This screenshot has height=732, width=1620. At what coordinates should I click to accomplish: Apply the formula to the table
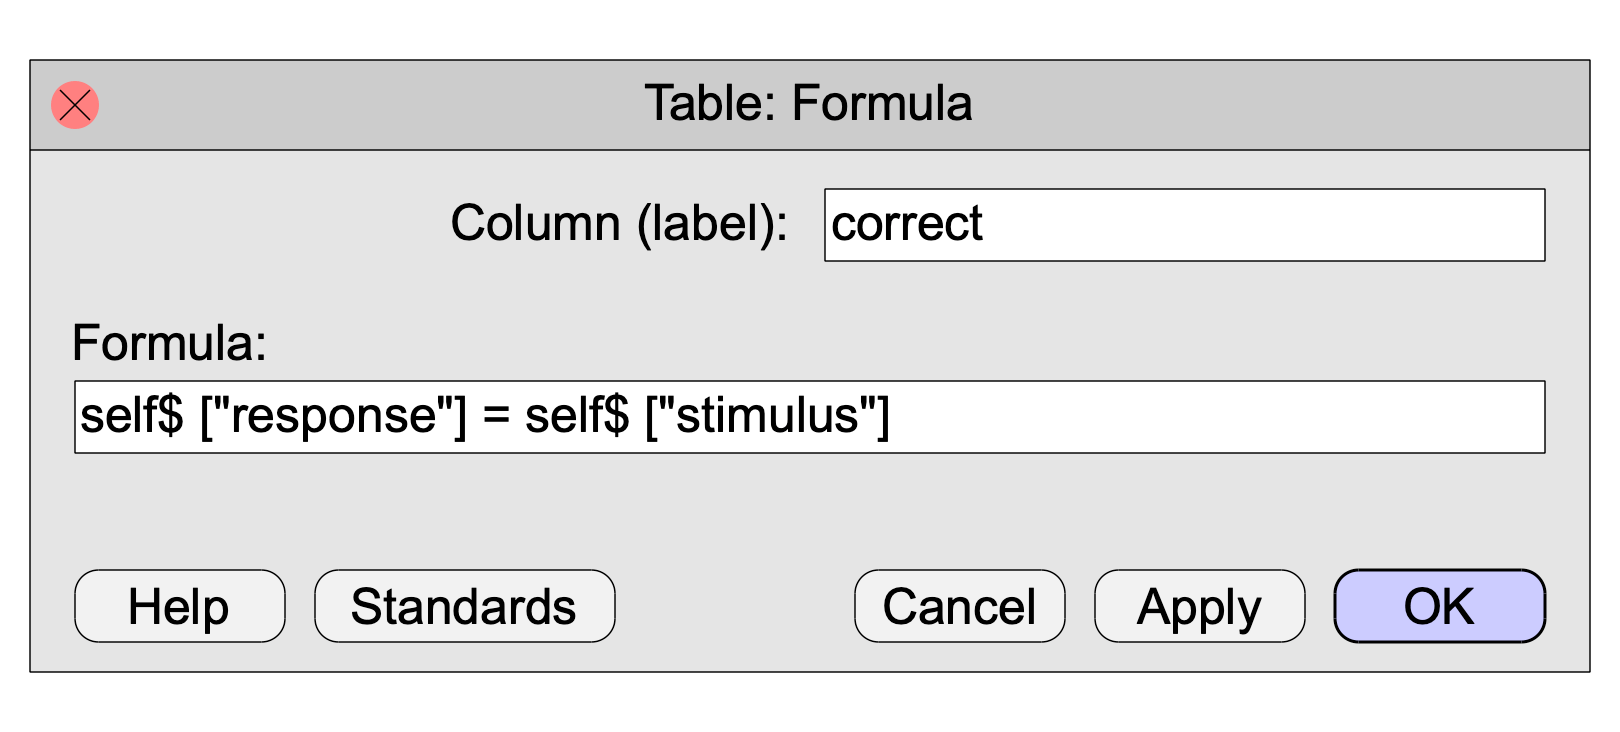1199,606
